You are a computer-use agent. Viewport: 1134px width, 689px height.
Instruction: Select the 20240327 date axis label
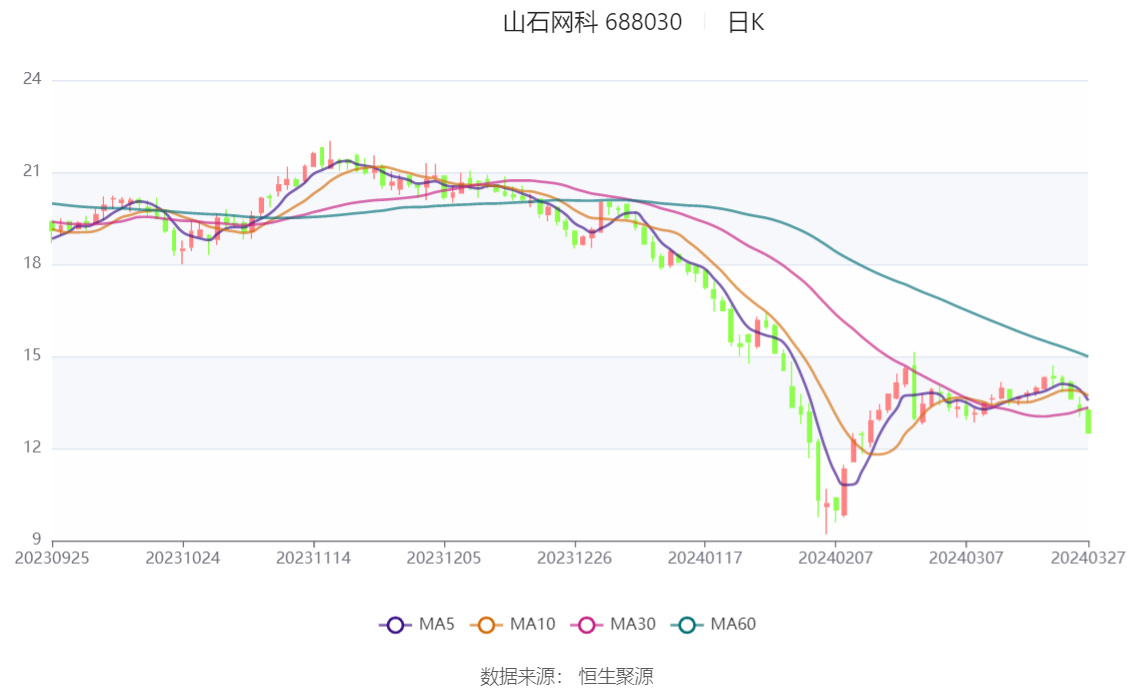point(1088,558)
